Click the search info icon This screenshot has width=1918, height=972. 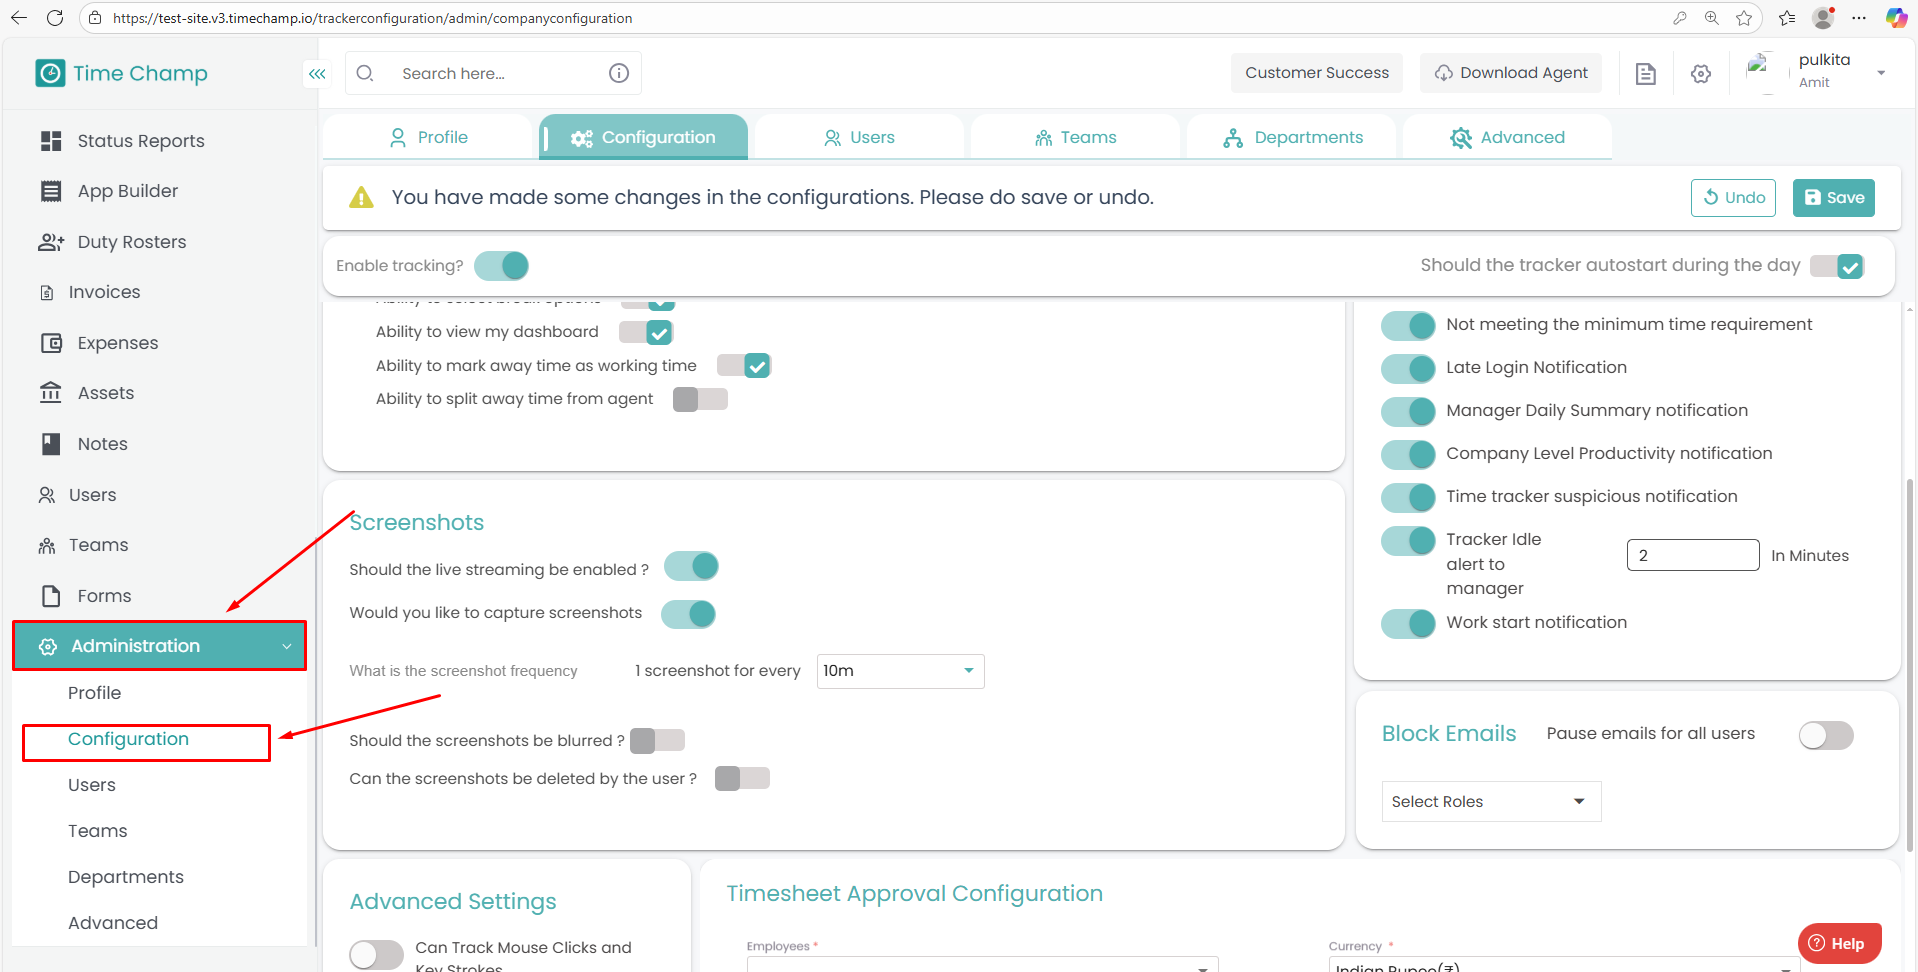pos(619,73)
